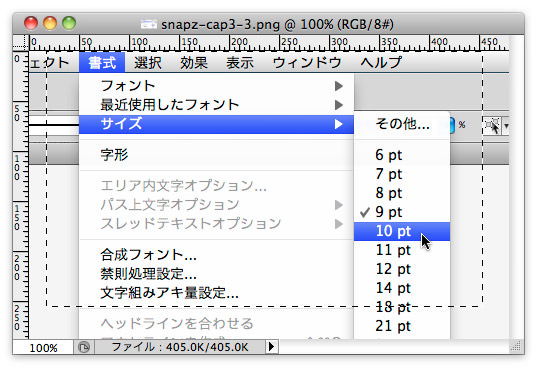Choose その他... in size submenu
Image resolution: width=537 pixels, height=367 pixels.
(402, 124)
